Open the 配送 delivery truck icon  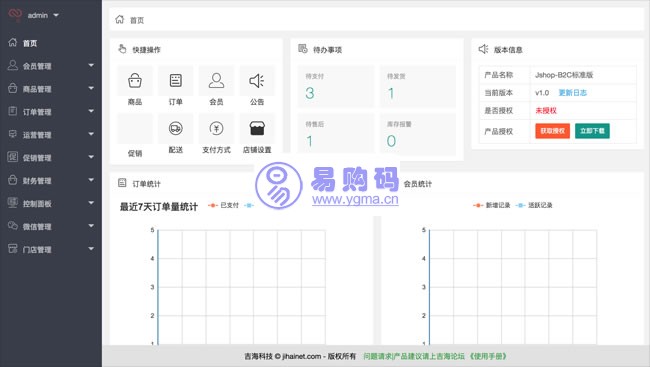tap(176, 129)
